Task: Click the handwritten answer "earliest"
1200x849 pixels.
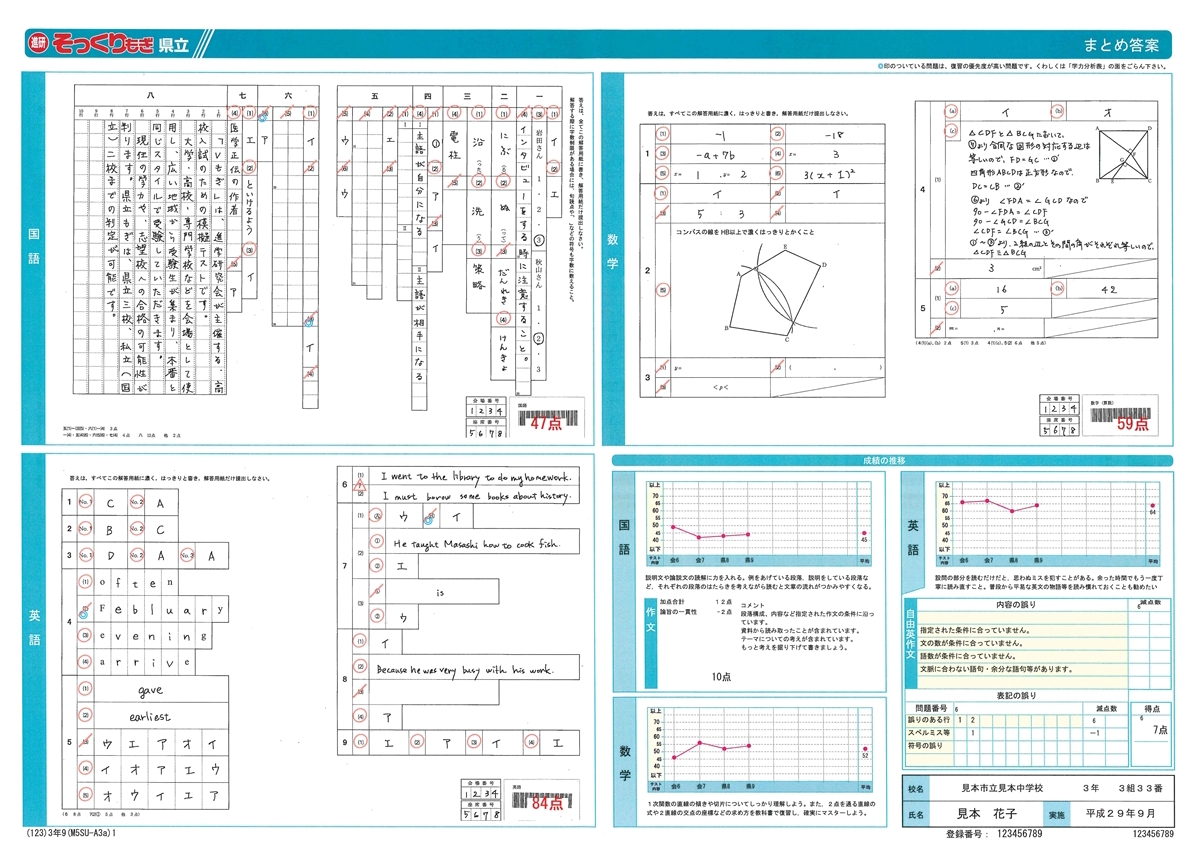Action: click(151, 717)
